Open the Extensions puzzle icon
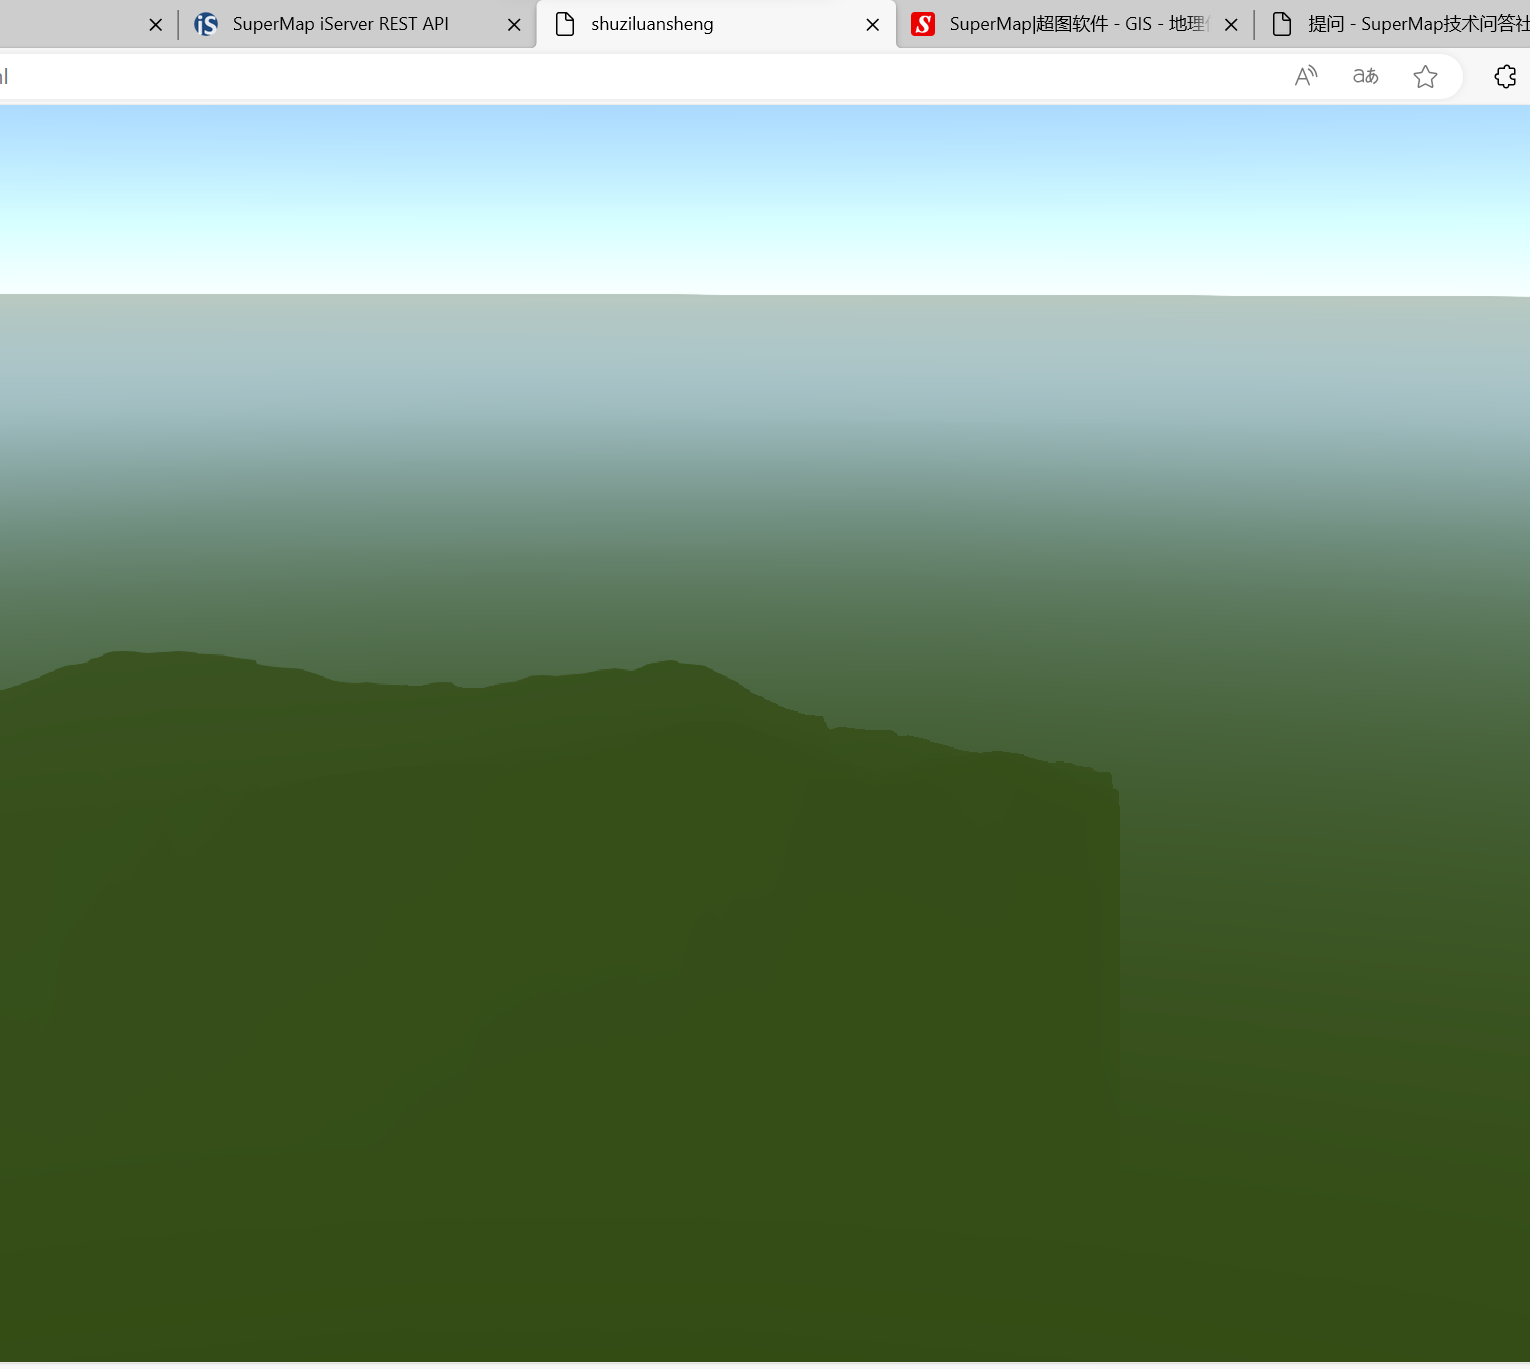1530x1369 pixels. coord(1505,77)
